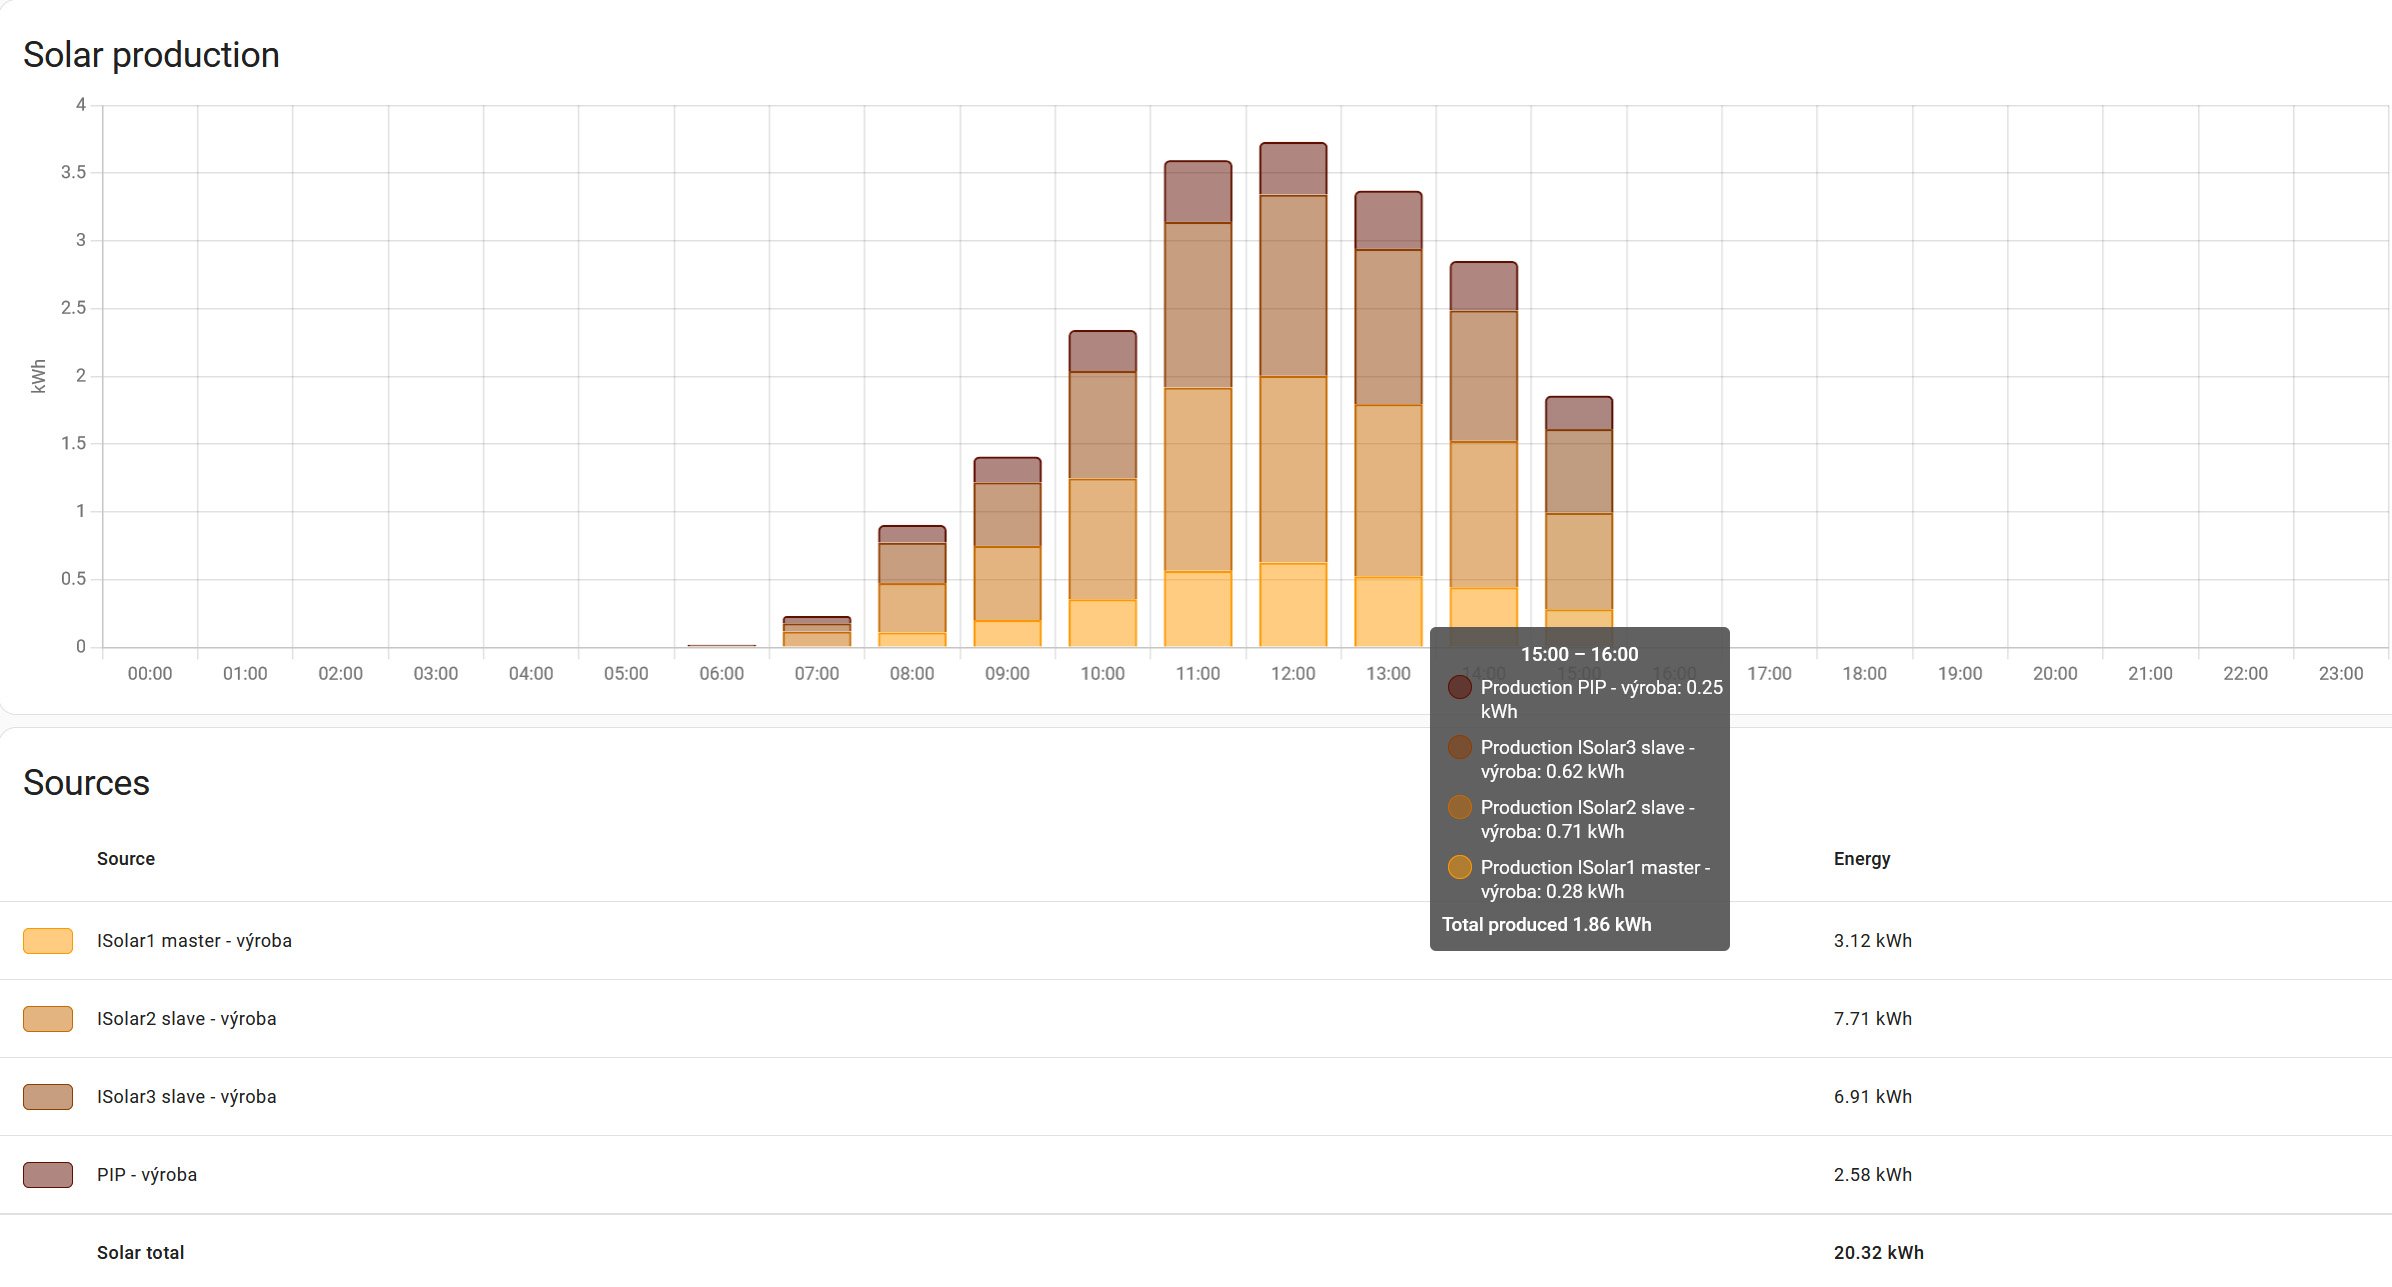The height and width of the screenshot is (1287, 2392).
Task: Click the 'Sources' card title
Action: 86,783
